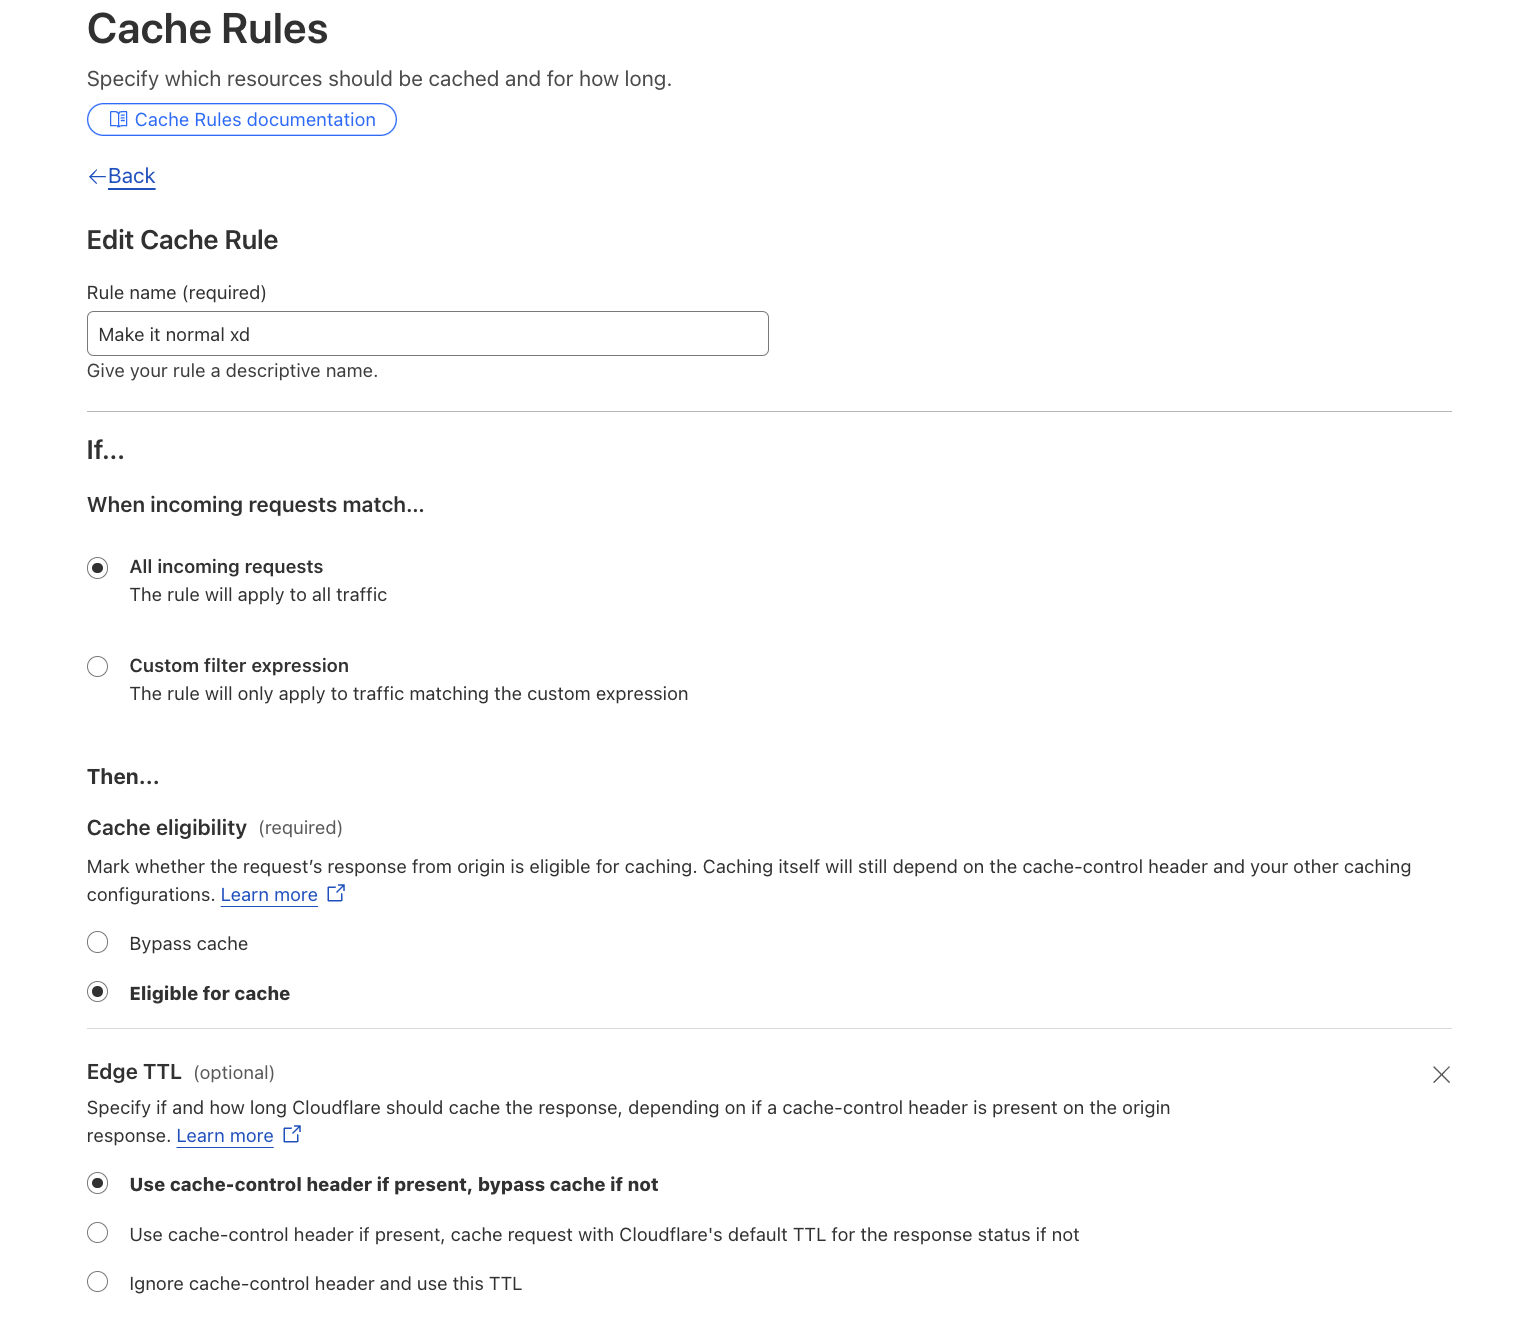
Task: Click the external-link icon beside Edge TTL Learn more
Action: (291, 1134)
